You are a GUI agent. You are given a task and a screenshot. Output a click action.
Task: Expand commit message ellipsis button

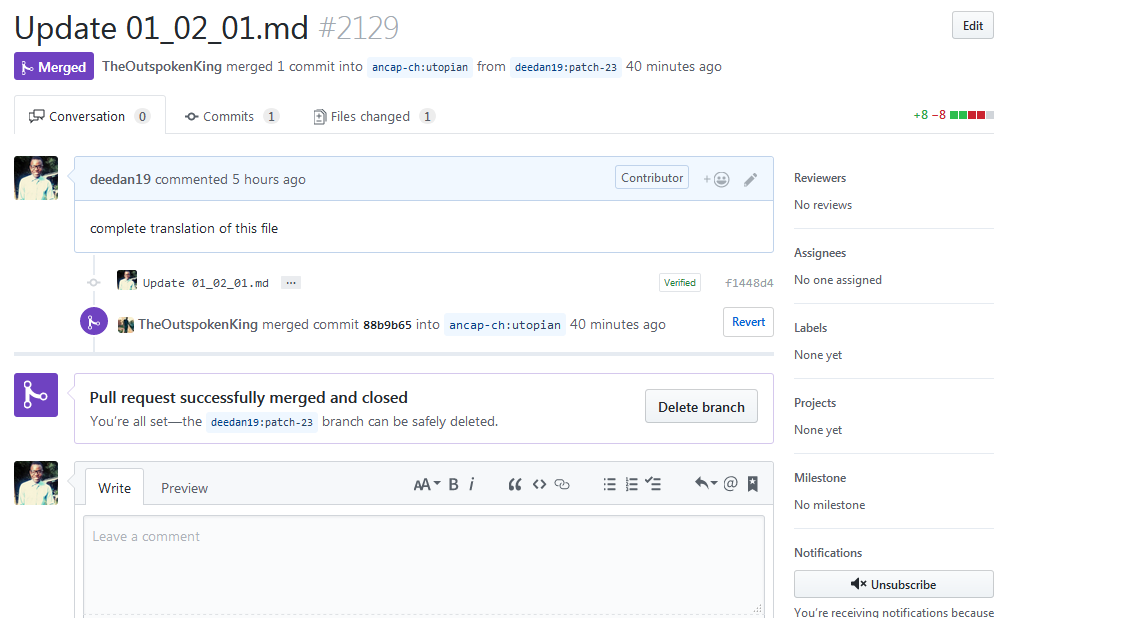[290, 282]
